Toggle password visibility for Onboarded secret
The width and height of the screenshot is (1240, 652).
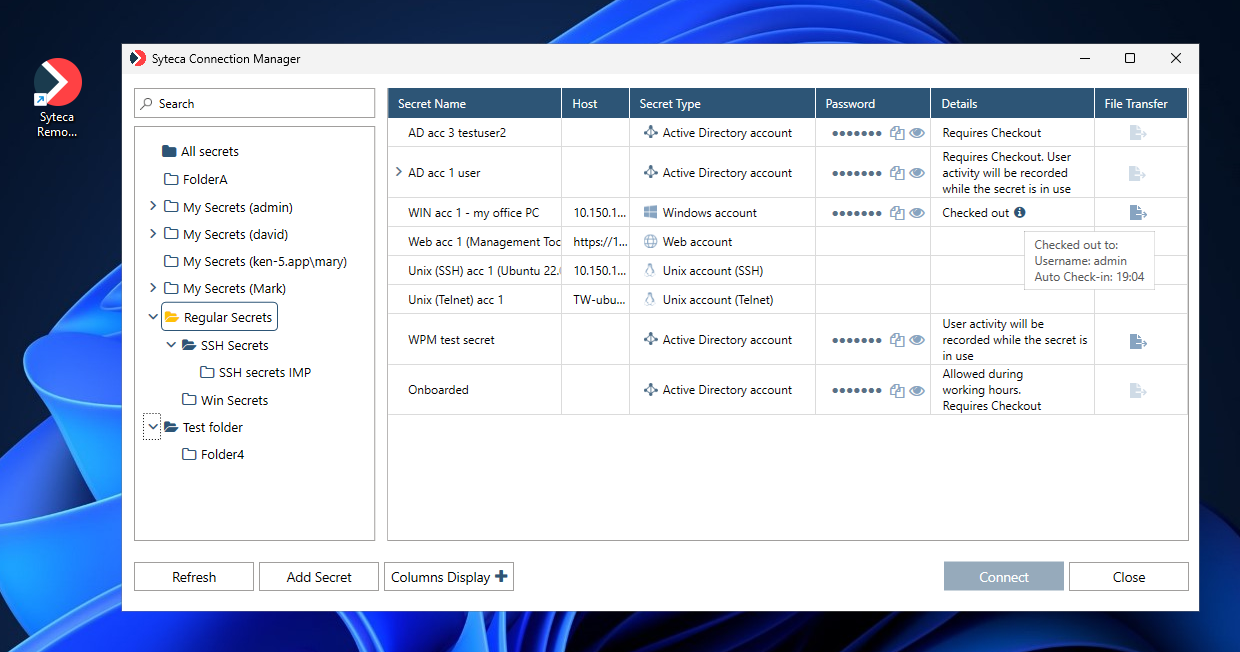[916, 391]
